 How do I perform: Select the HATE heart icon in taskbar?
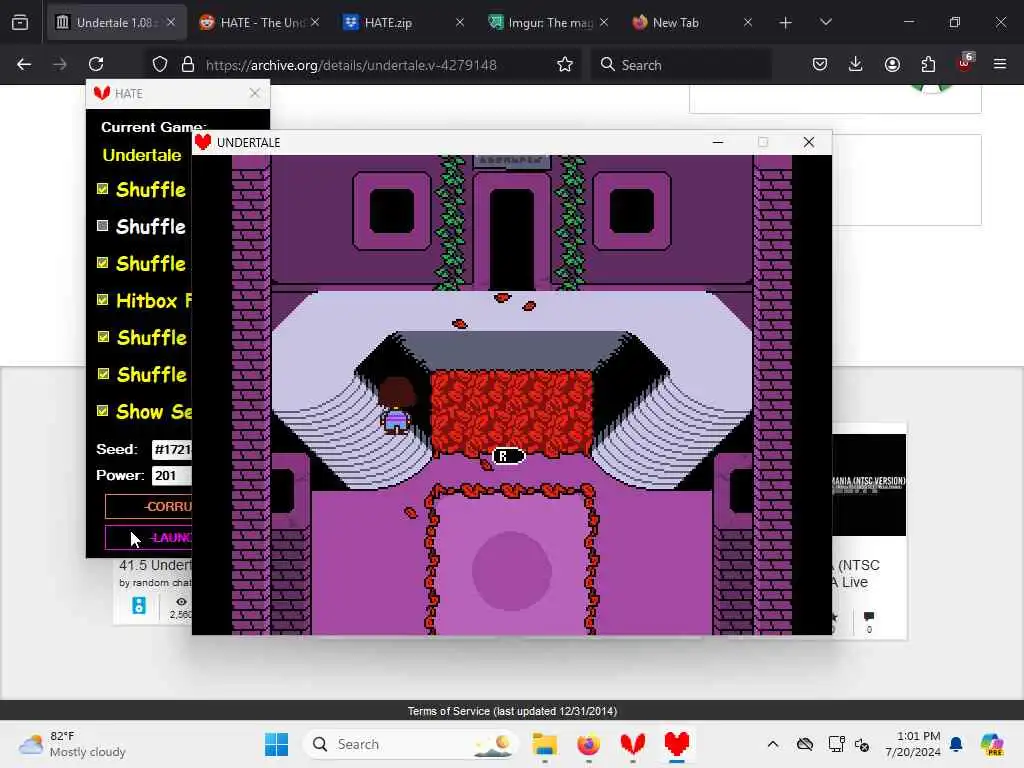pyautogui.click(x=632, y=744)
